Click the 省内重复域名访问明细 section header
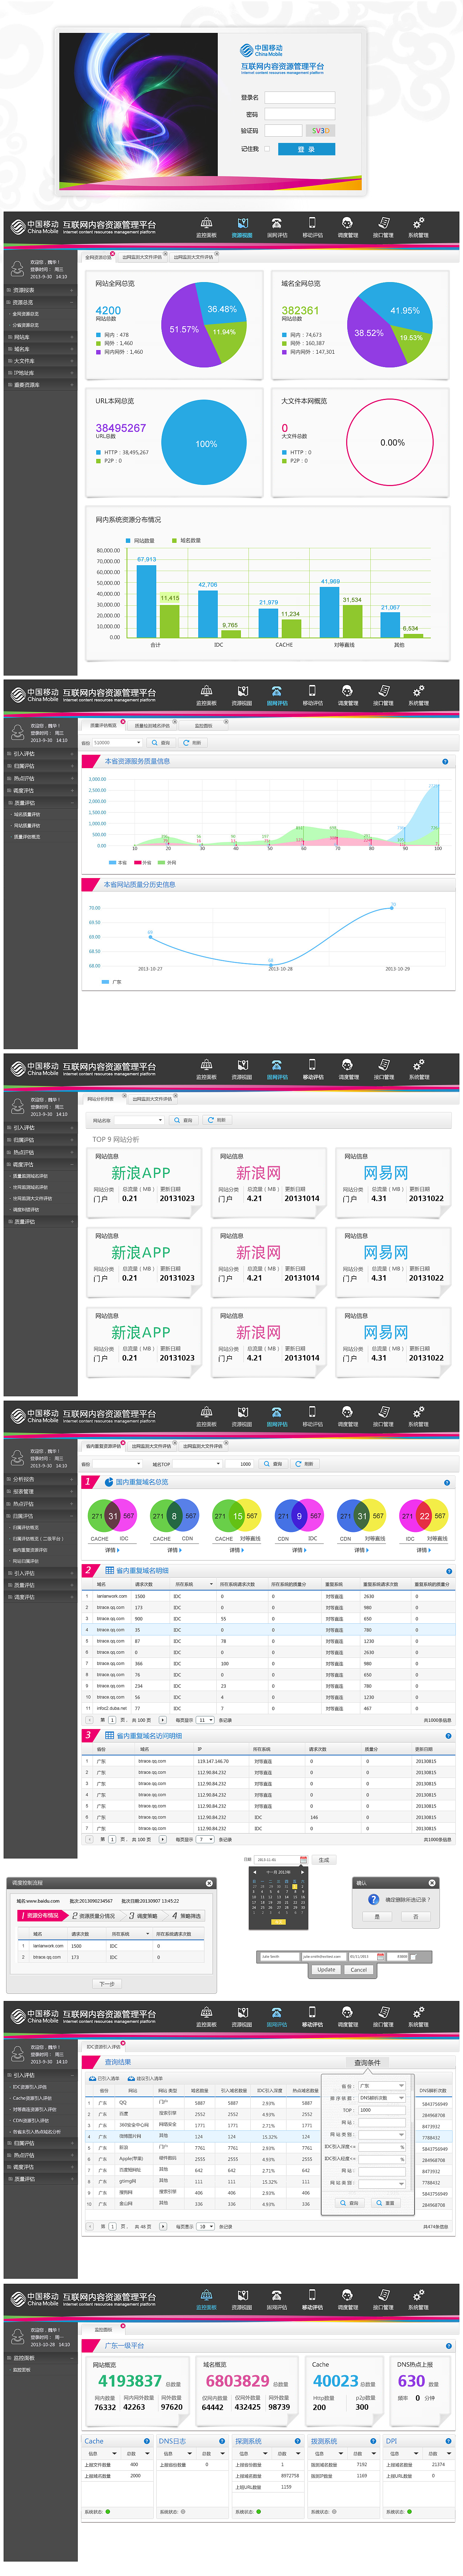The image size is (463, 2576). pyautogui.click(x=149, y=1735)
